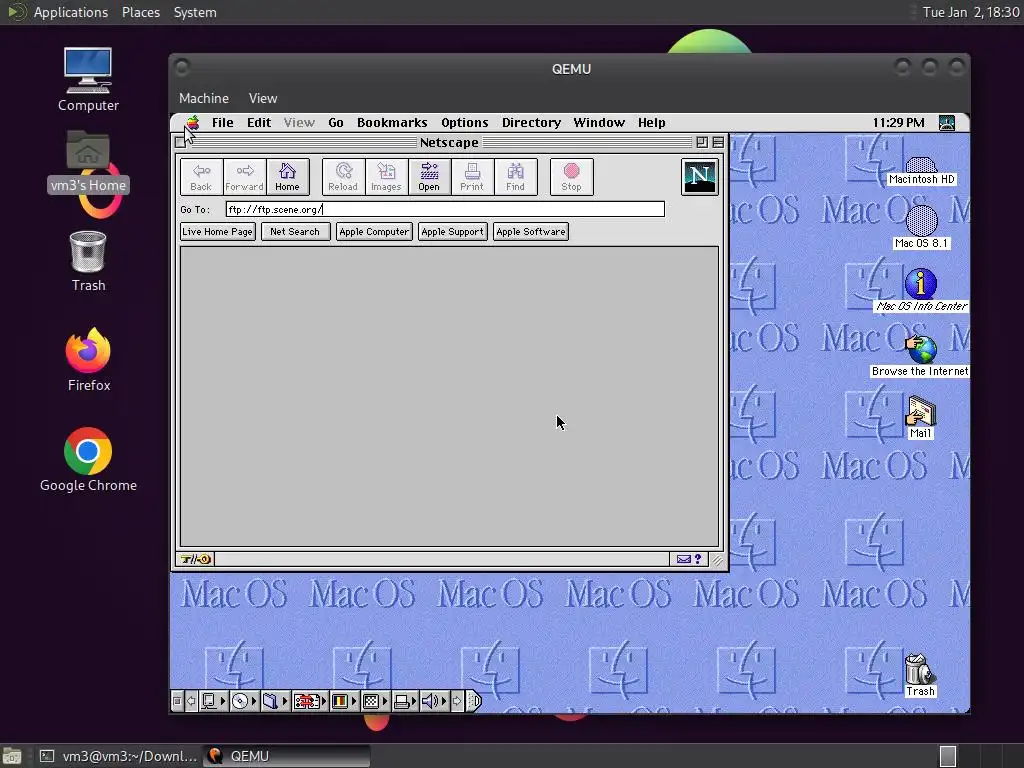Click the application switcher icon by the clock
This screenshot has height=768, width=1024.
[x=946, y=123]
